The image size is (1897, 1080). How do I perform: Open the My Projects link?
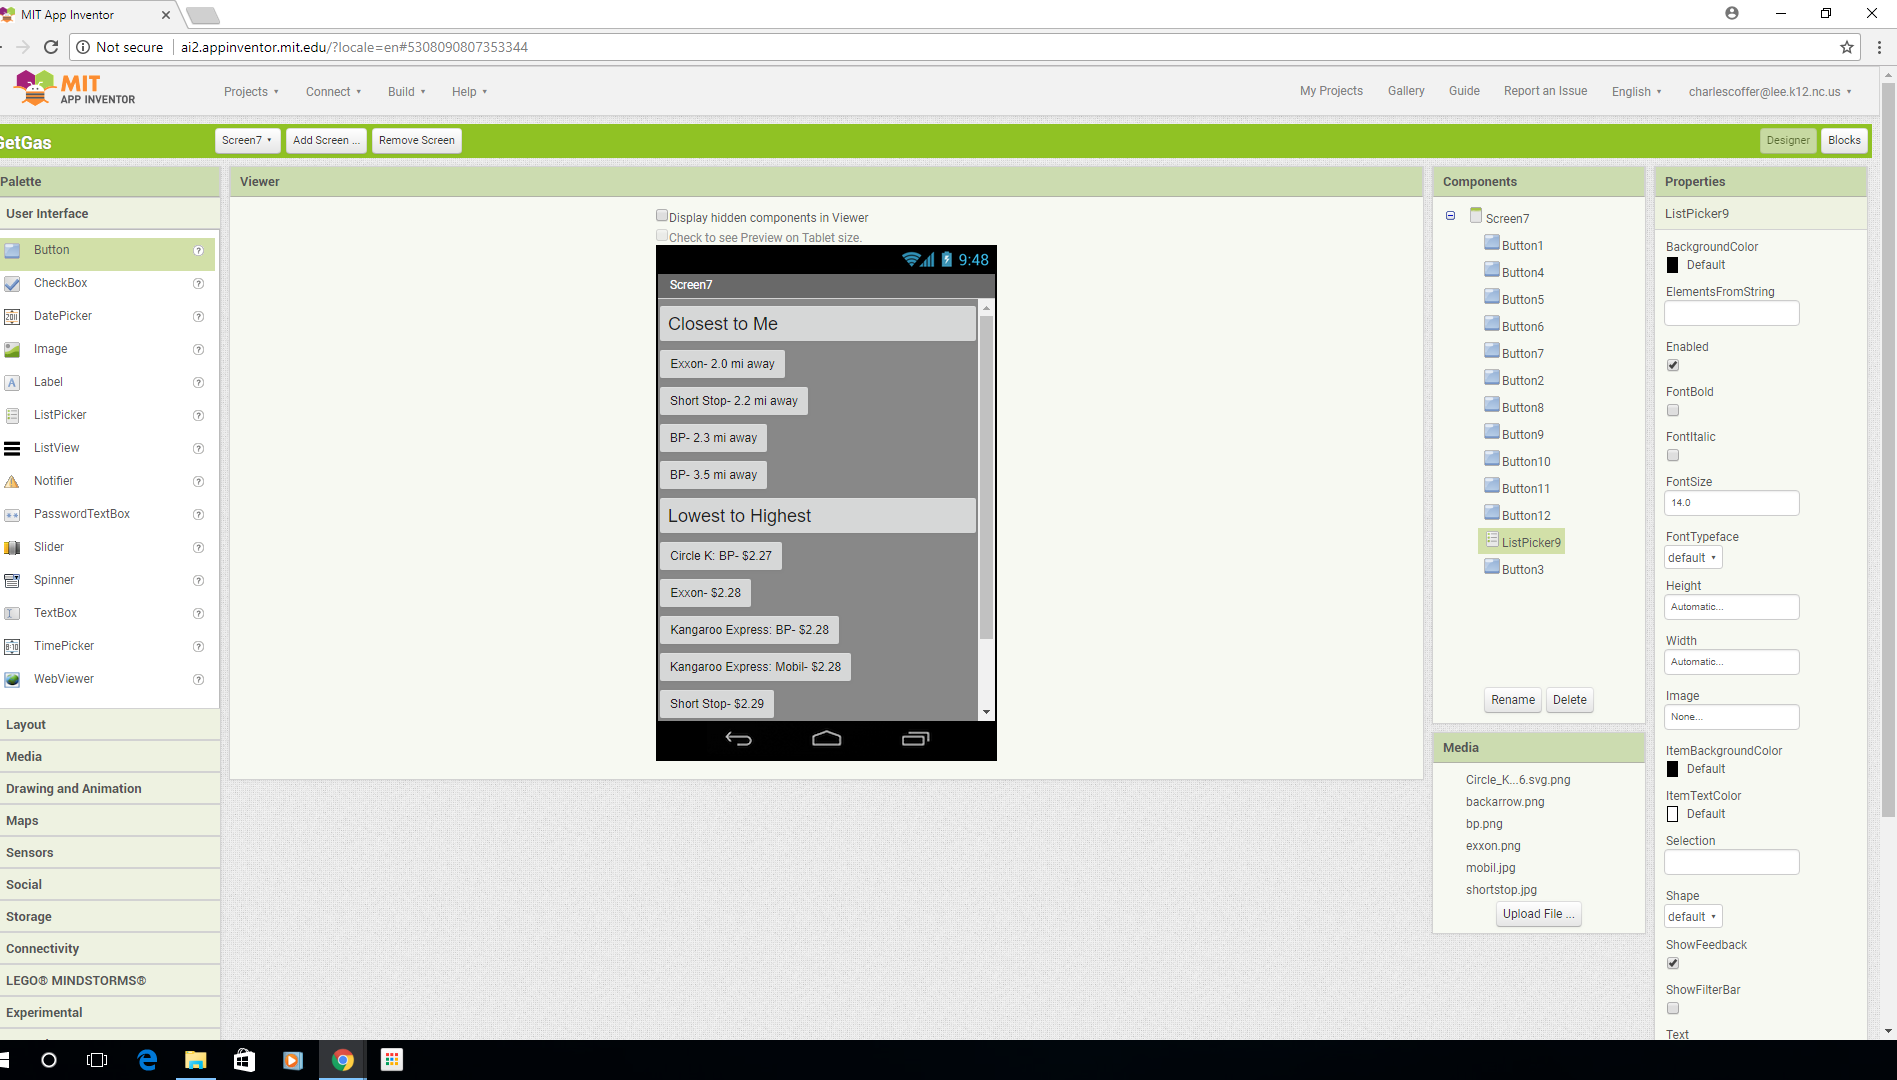[1331, 91]
